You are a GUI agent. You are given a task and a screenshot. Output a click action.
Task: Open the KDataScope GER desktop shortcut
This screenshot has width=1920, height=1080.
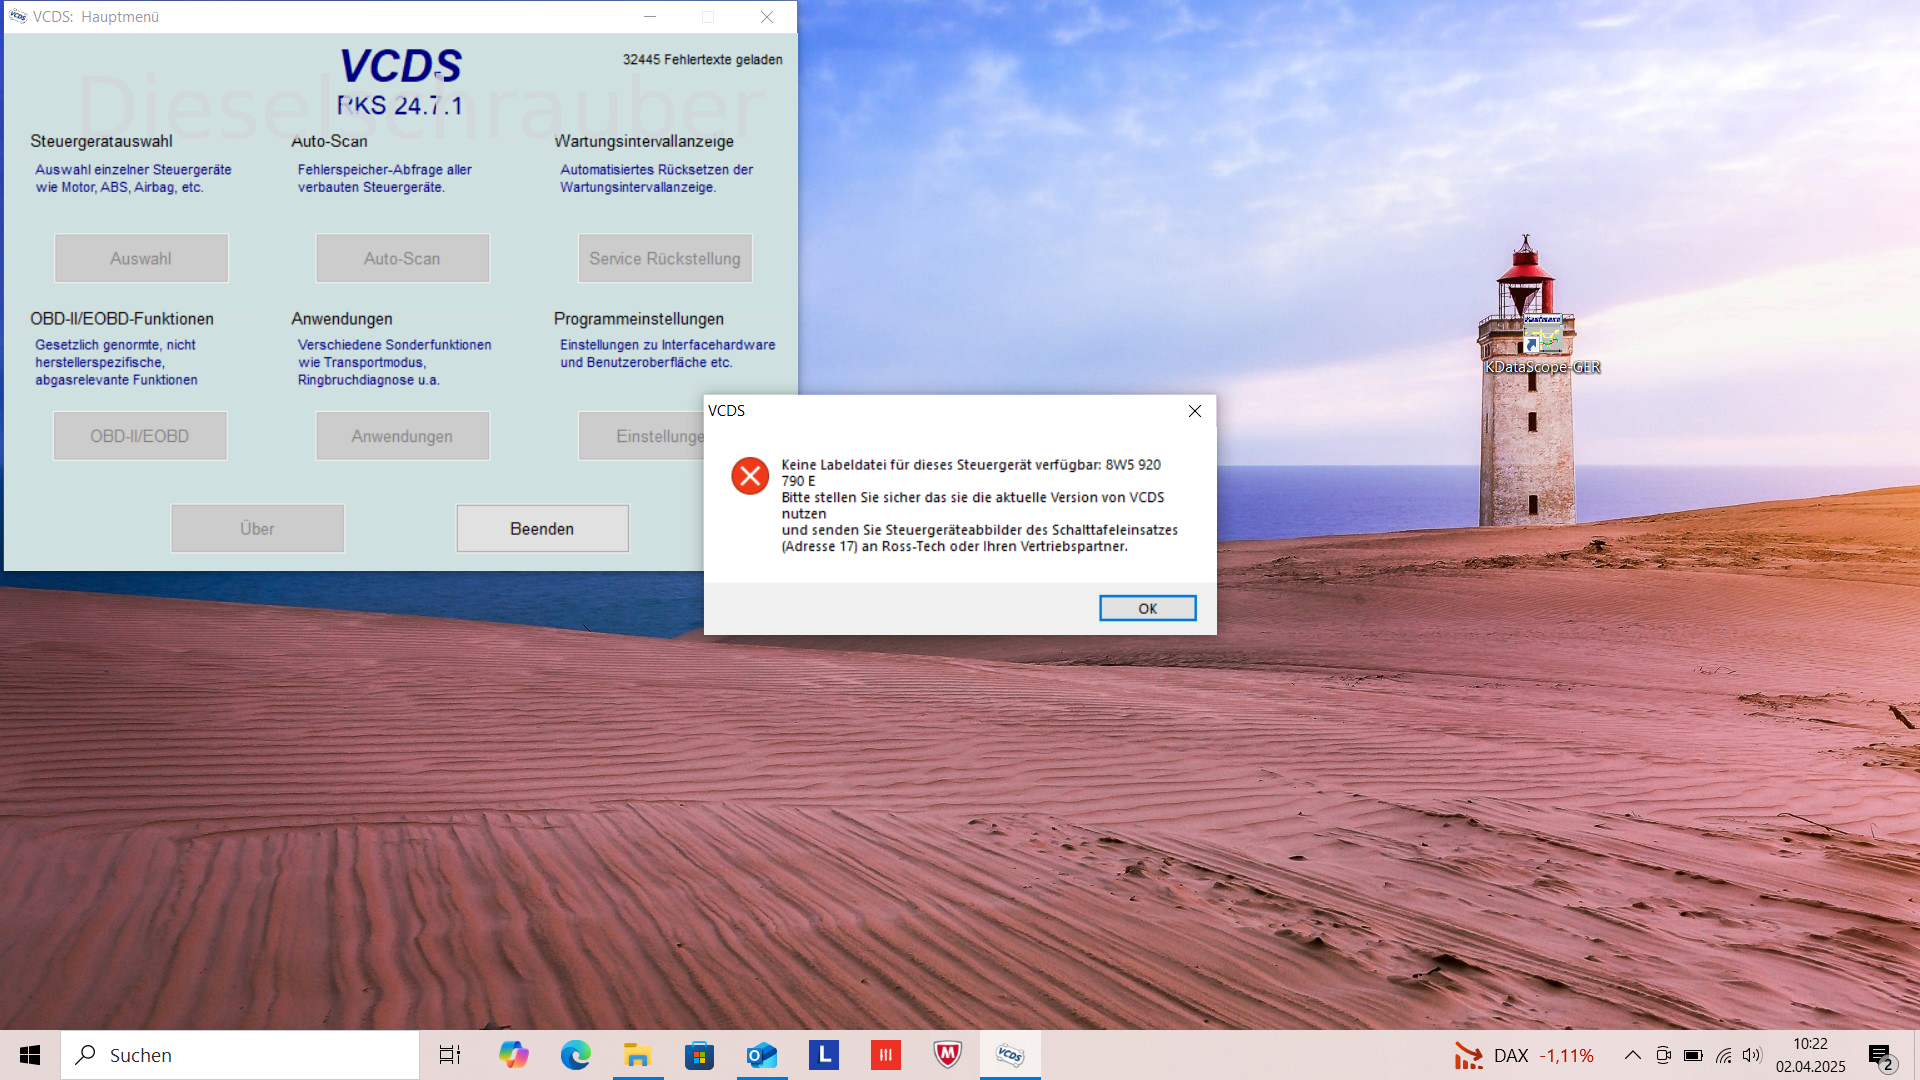click(x=1543, y=345)
